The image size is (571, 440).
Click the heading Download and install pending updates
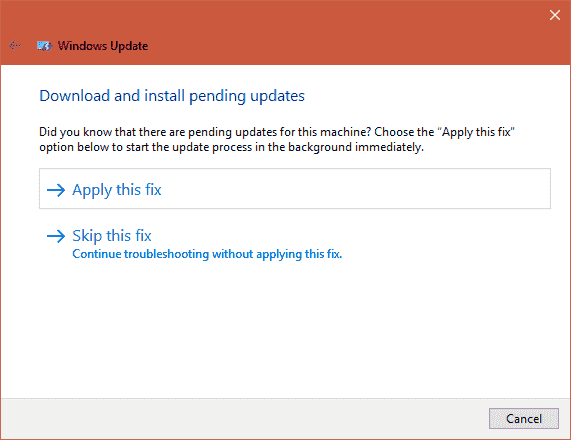(x=172, y=96)
